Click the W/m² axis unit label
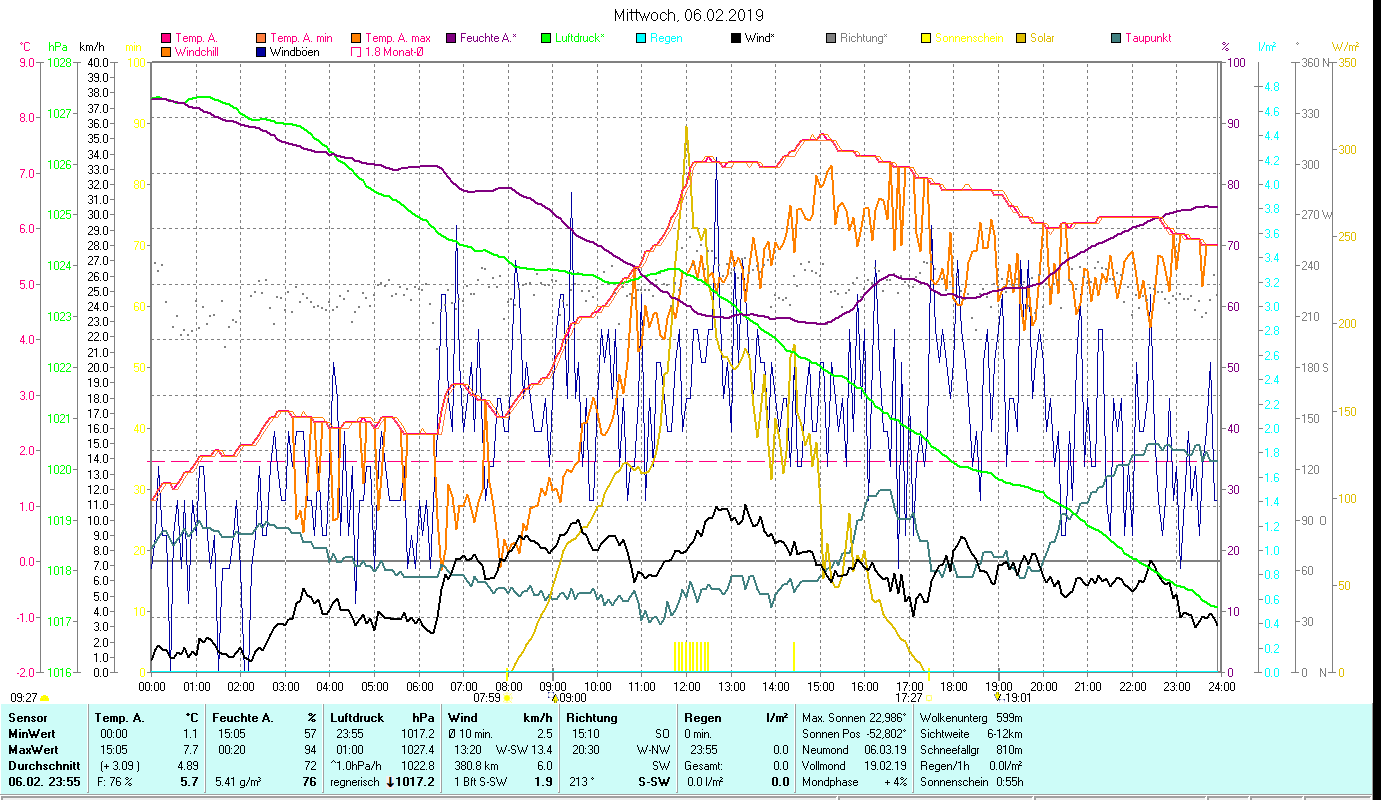This screenshot has height=800, width=1381. pyautogui.click(x=1346, y=46)
